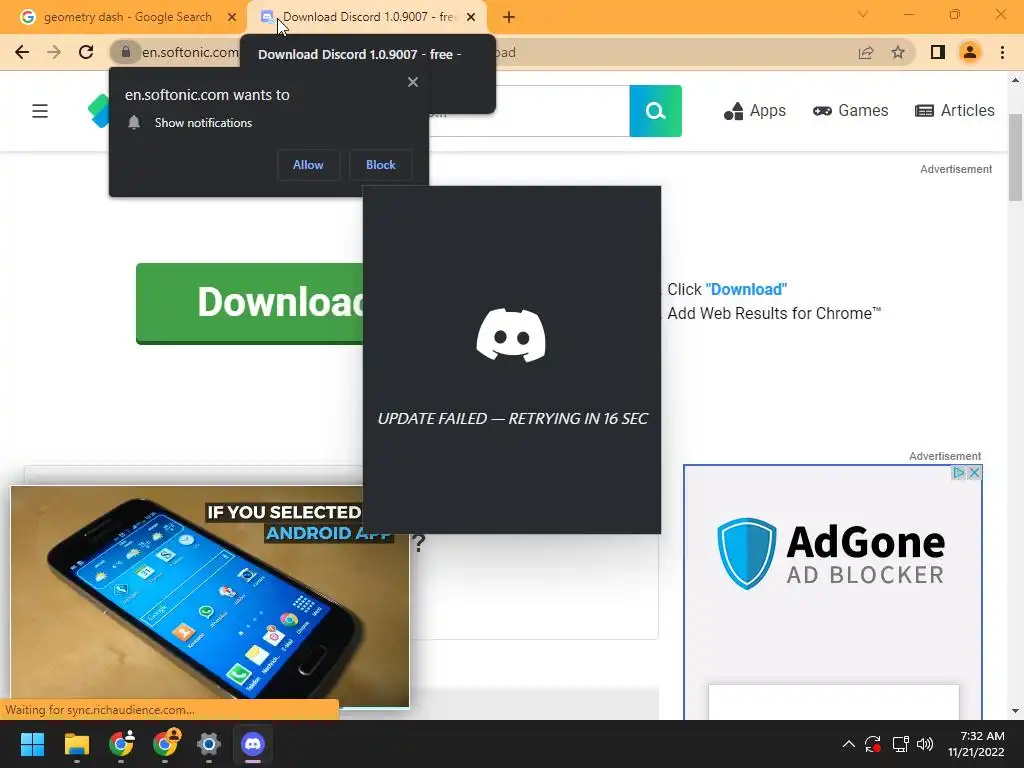Click the green Download button
The image size is (1024, 768).
(x=249, y=303)
